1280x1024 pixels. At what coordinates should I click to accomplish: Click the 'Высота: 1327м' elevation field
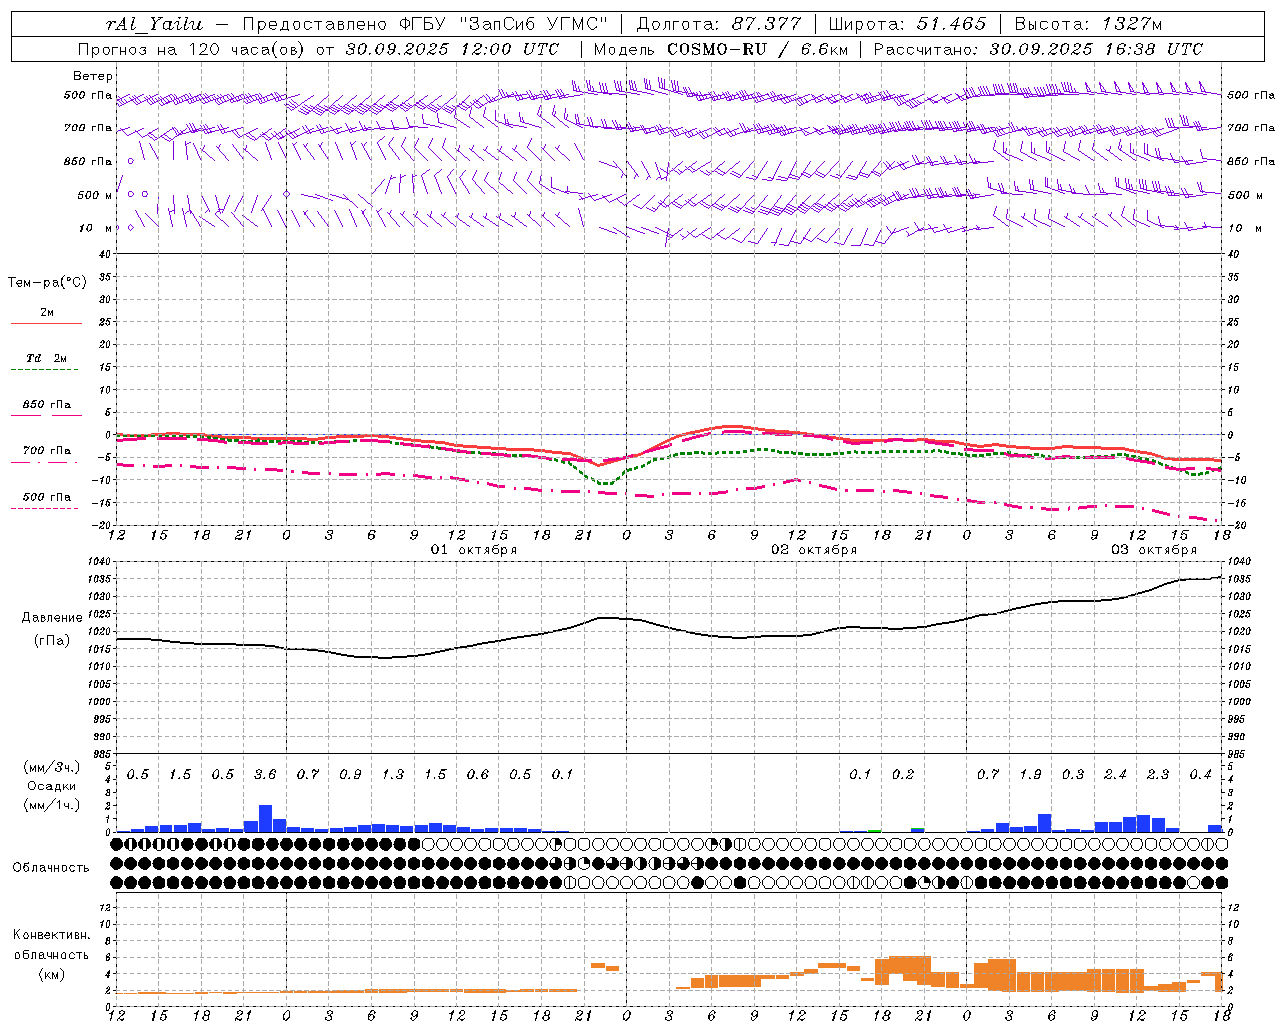1088,24
